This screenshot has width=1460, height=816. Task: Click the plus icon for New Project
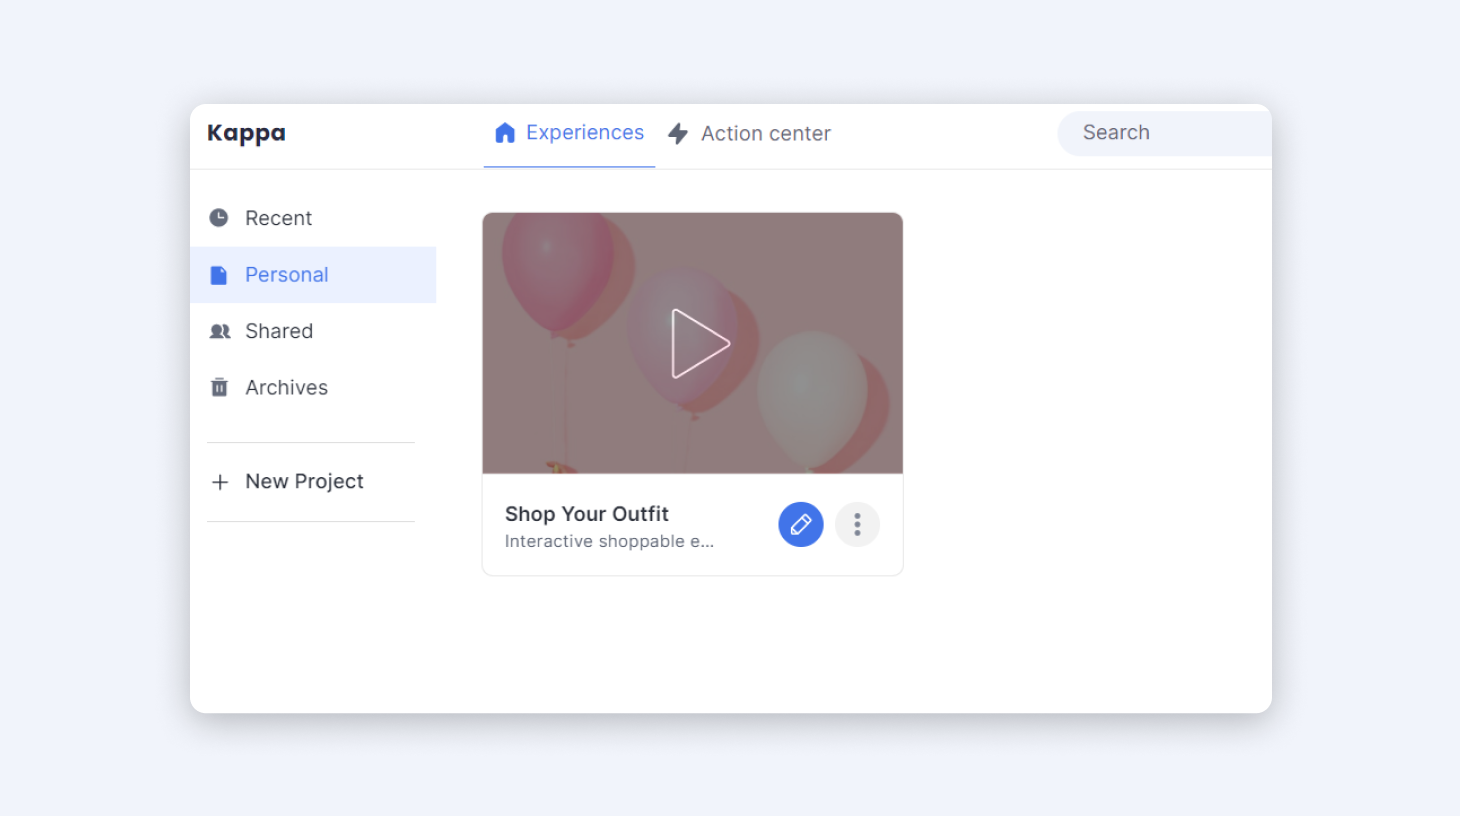pyautogui.click(x=220, y=482)
